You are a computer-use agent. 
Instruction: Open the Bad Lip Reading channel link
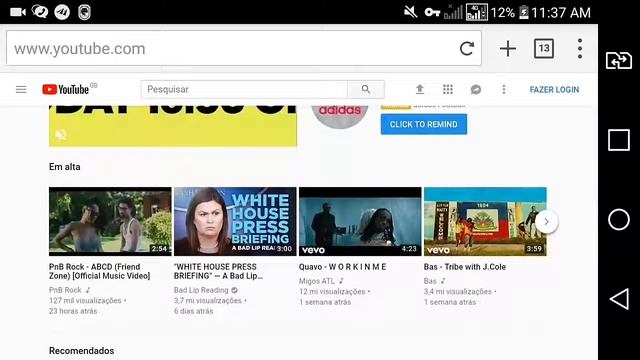click(x=201, y=290)
